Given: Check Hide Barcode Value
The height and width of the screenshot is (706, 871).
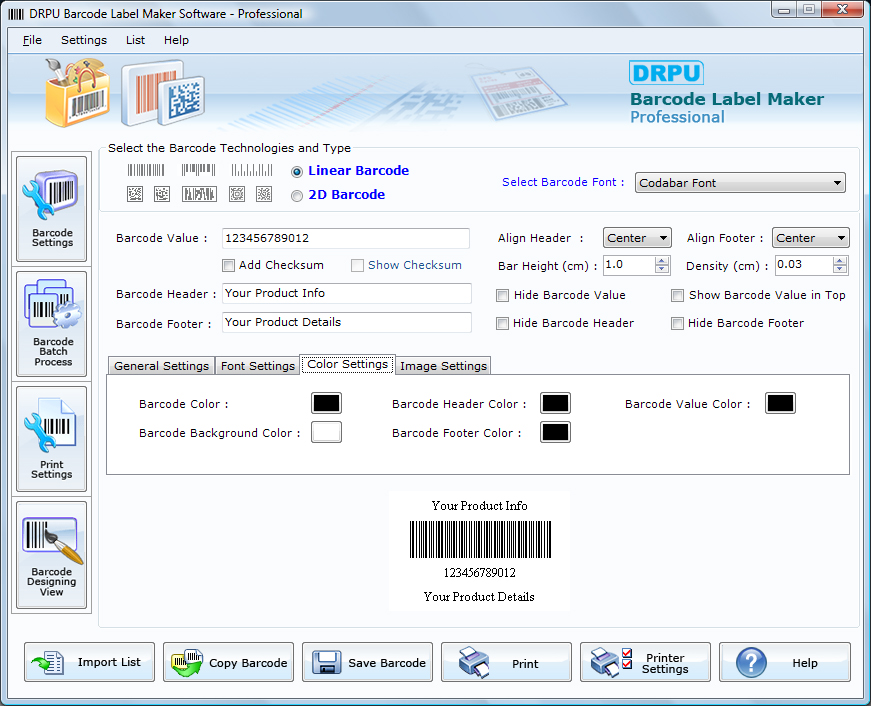Looking at the screenshot, I should [x=502, y=295].
